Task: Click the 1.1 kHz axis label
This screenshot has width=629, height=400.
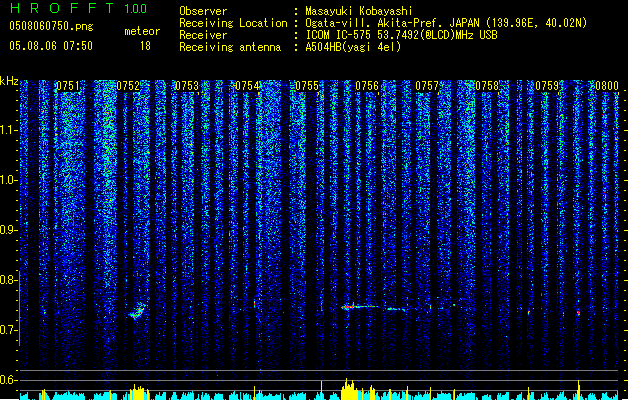Action: [x=8, y=130]
